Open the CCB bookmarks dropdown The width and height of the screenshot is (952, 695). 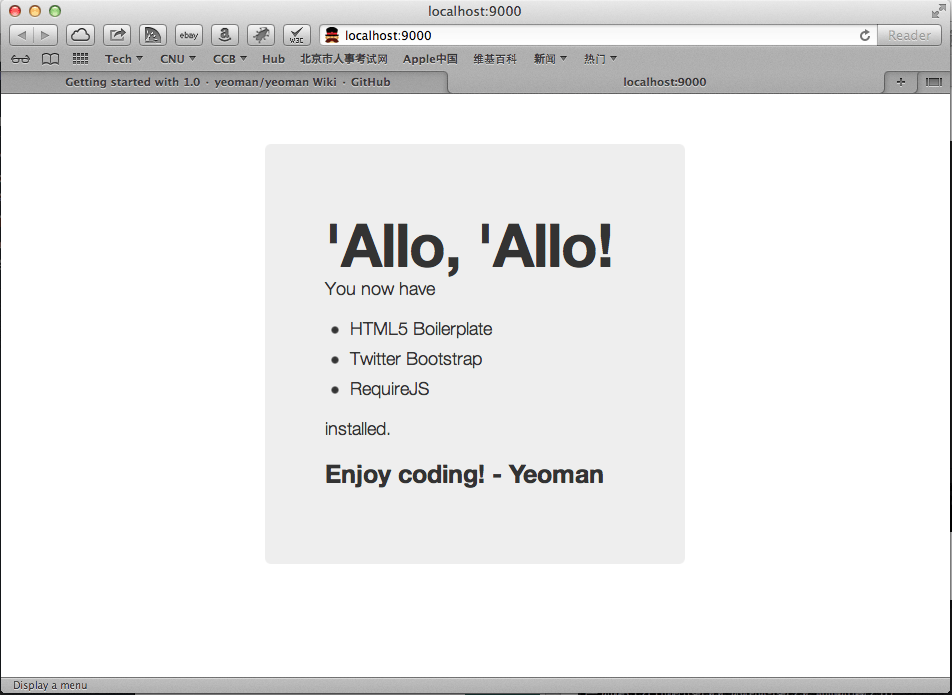[x=230, y=59]
